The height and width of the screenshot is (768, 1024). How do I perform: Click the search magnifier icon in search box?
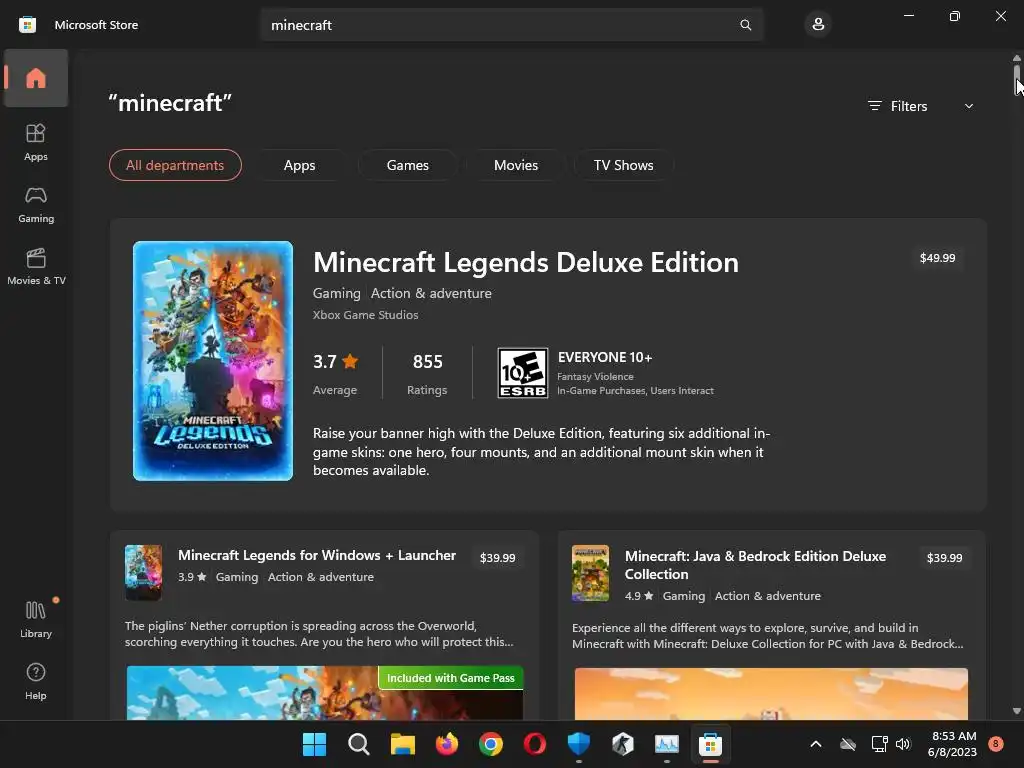(745, 25)
